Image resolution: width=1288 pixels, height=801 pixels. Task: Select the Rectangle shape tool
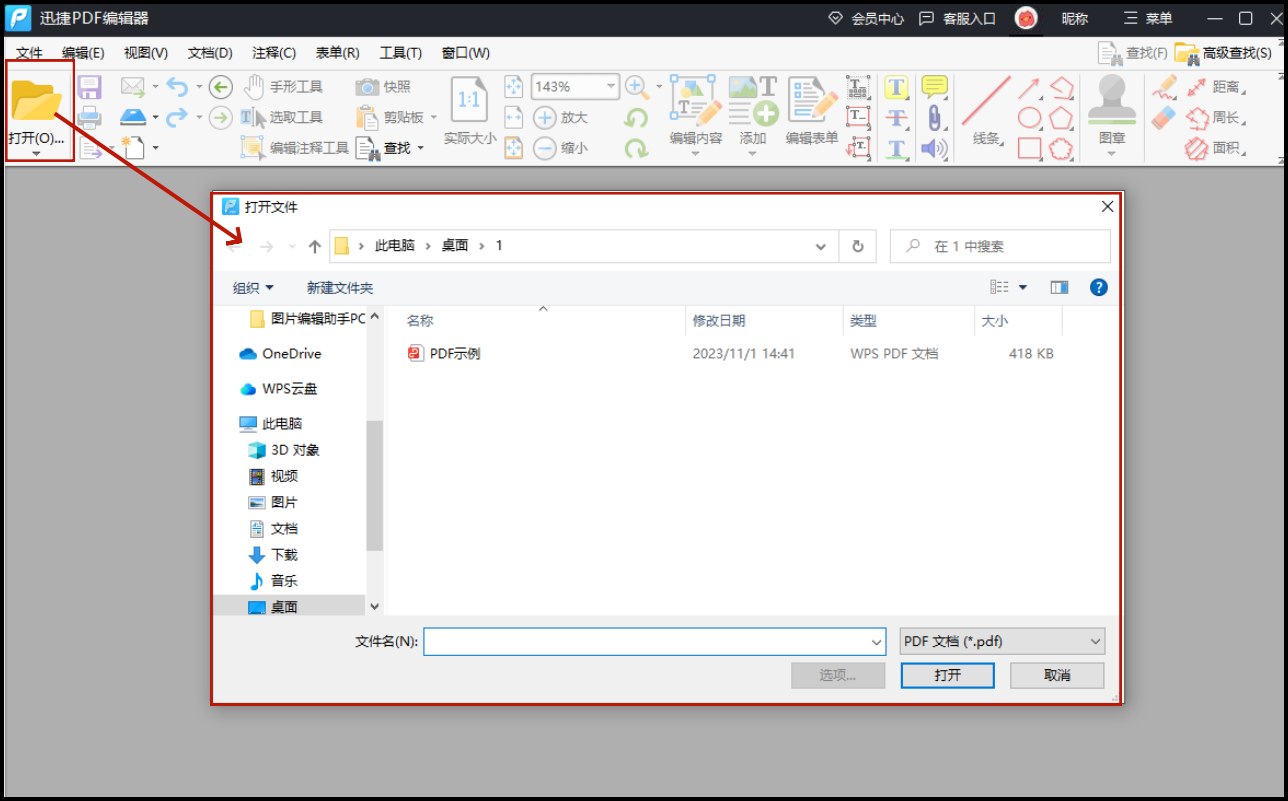pyautogui.click(x=1029, y=149)
